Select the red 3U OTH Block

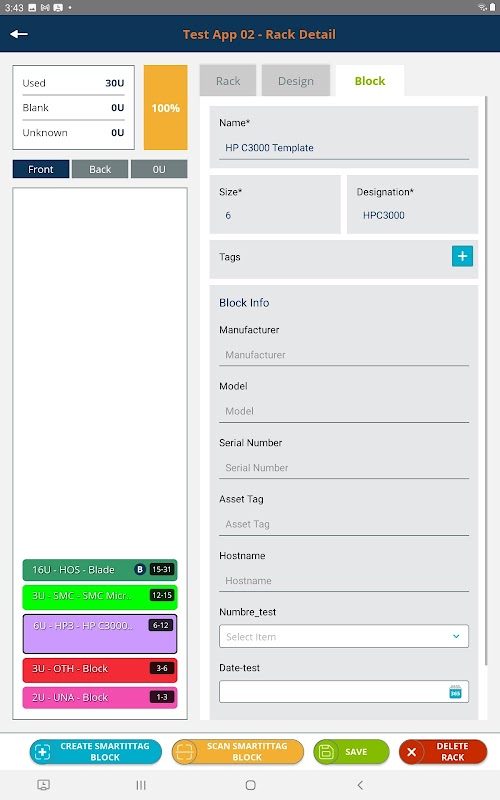[100, 670]
